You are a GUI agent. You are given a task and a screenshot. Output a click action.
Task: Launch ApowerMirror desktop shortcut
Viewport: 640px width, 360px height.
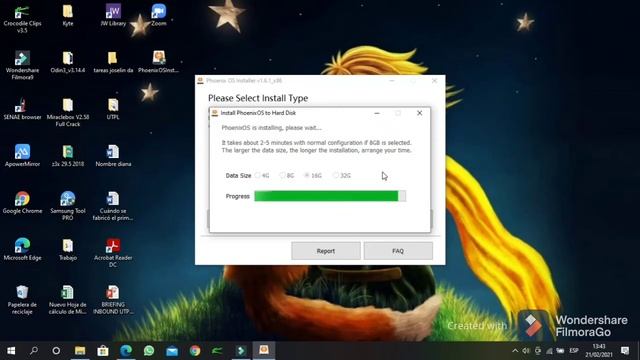tap(22, 156)
